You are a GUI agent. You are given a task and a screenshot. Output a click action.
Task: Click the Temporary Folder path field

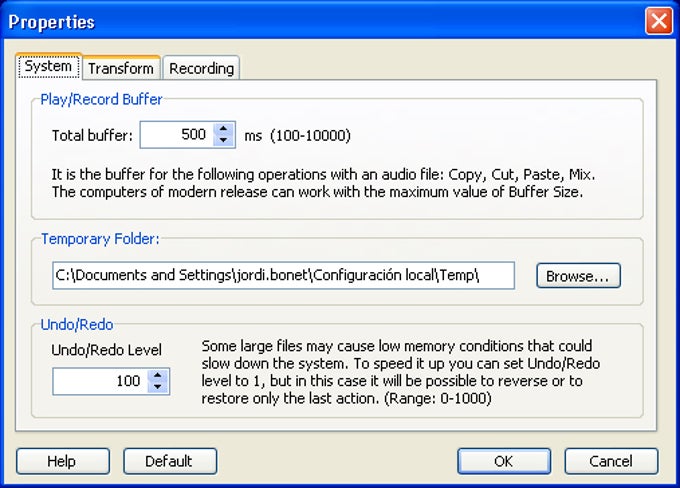tap(283, 275)
